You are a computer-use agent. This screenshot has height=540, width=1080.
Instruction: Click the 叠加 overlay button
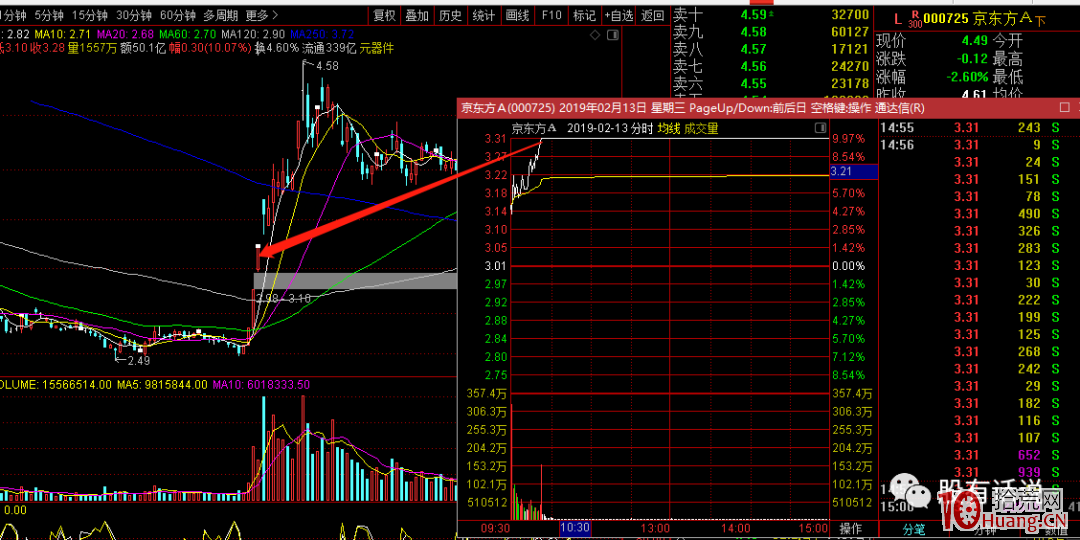click(417, 14)
